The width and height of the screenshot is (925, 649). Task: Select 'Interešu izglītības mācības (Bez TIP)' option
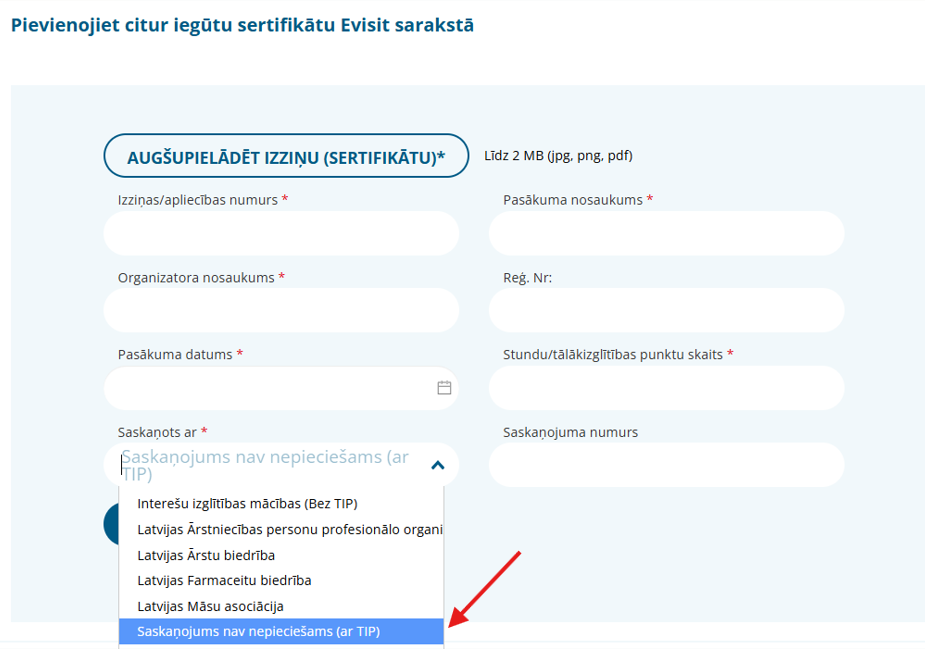coord(247,503)
